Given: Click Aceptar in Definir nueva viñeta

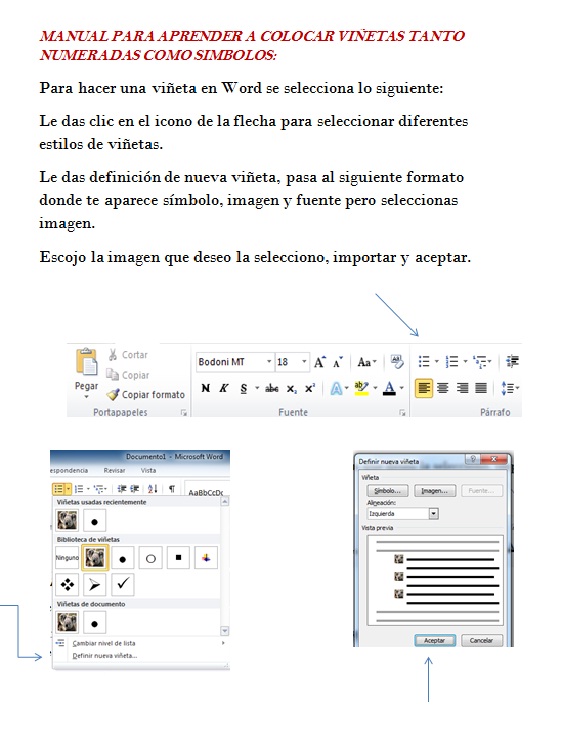Looking at the screenshot, I should click(x=435, y=640).
